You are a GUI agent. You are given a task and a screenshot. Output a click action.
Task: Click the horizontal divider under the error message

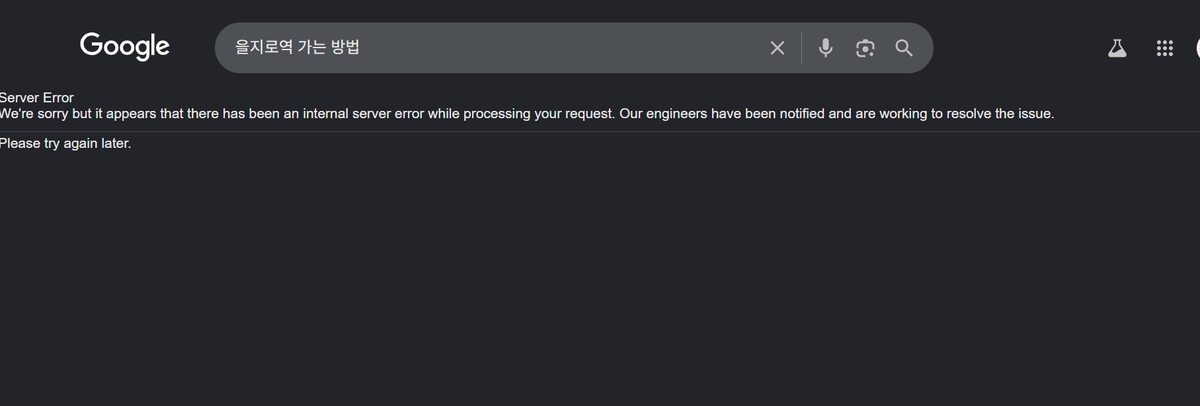600,131
